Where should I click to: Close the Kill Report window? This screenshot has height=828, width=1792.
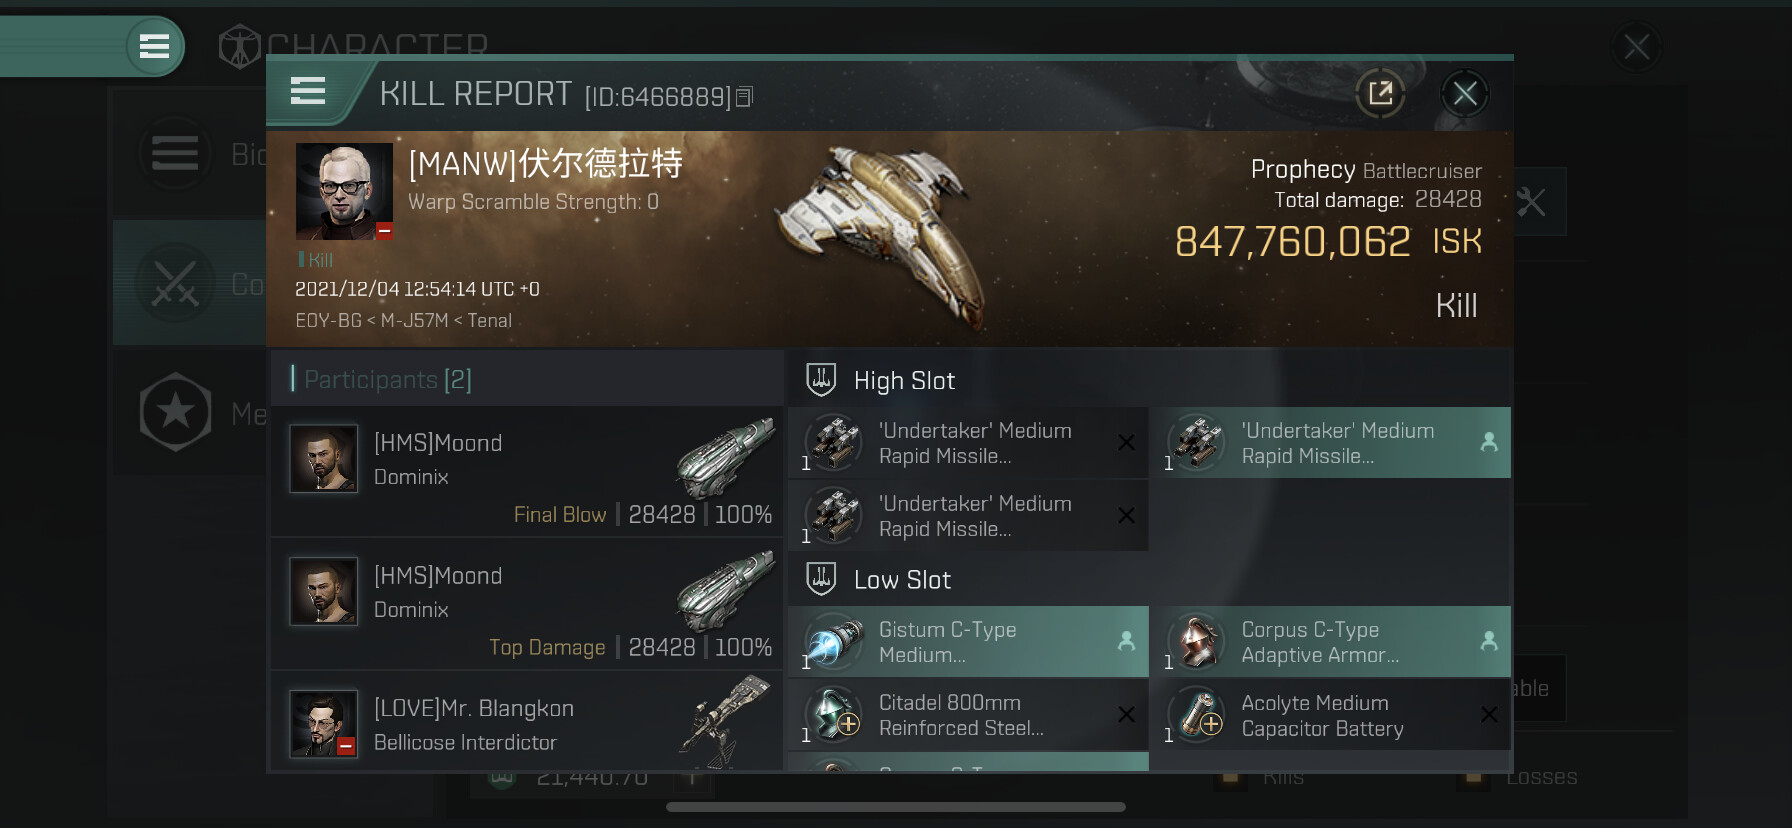[x=1465, y=94]
